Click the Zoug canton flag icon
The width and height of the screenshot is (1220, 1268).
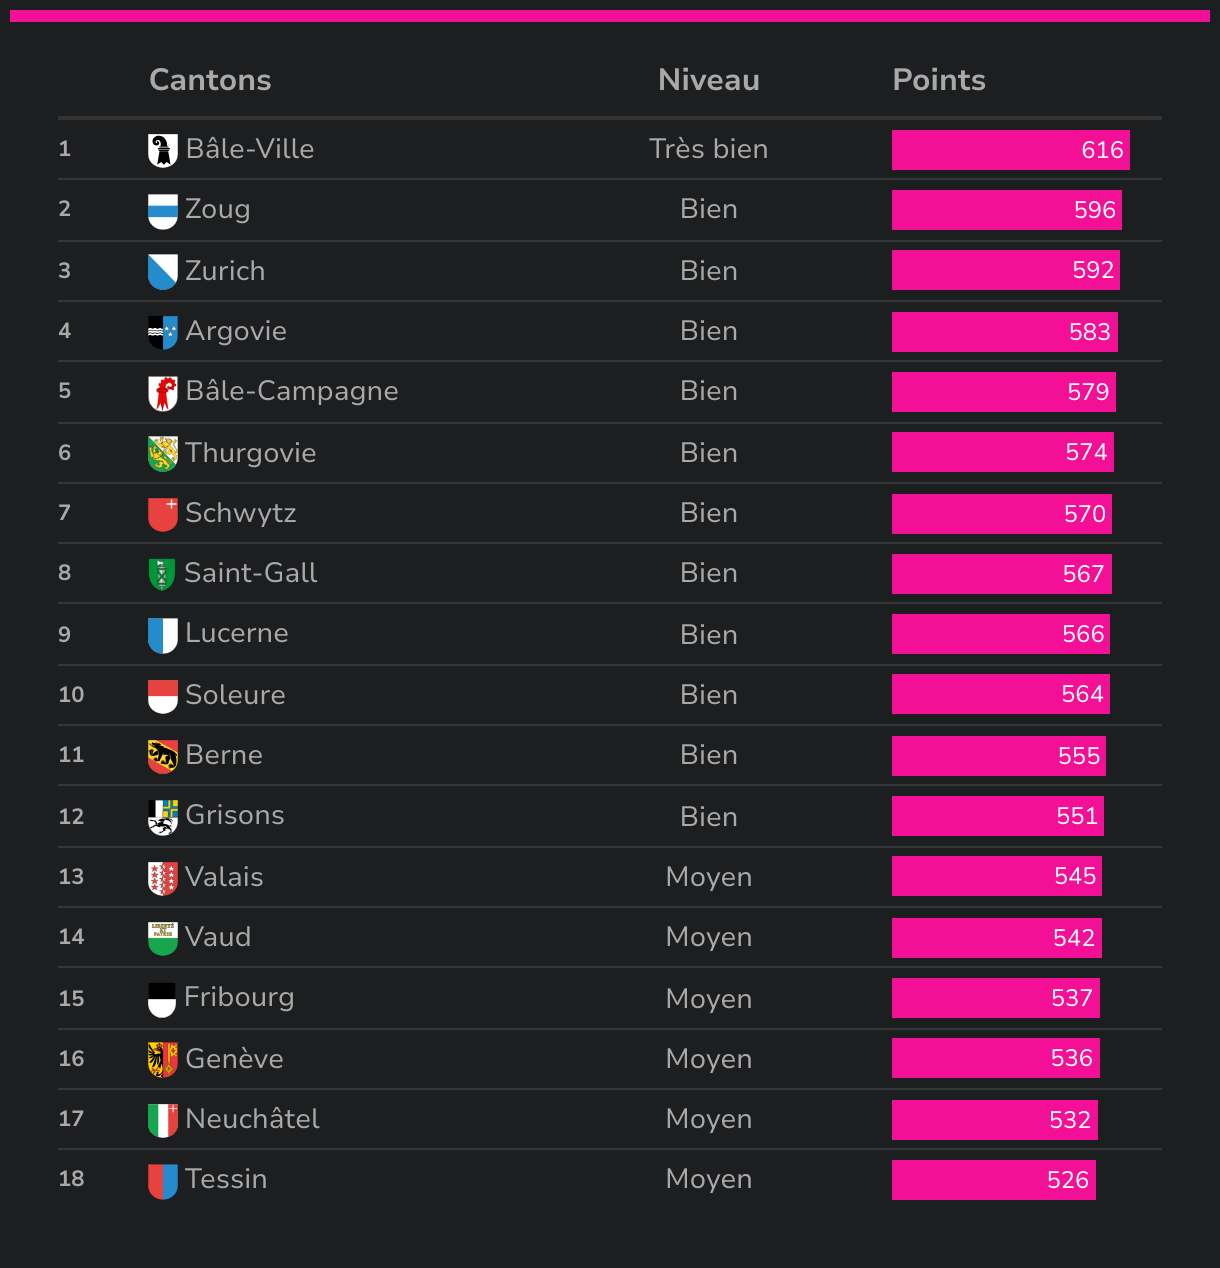(x=162, y=211)
